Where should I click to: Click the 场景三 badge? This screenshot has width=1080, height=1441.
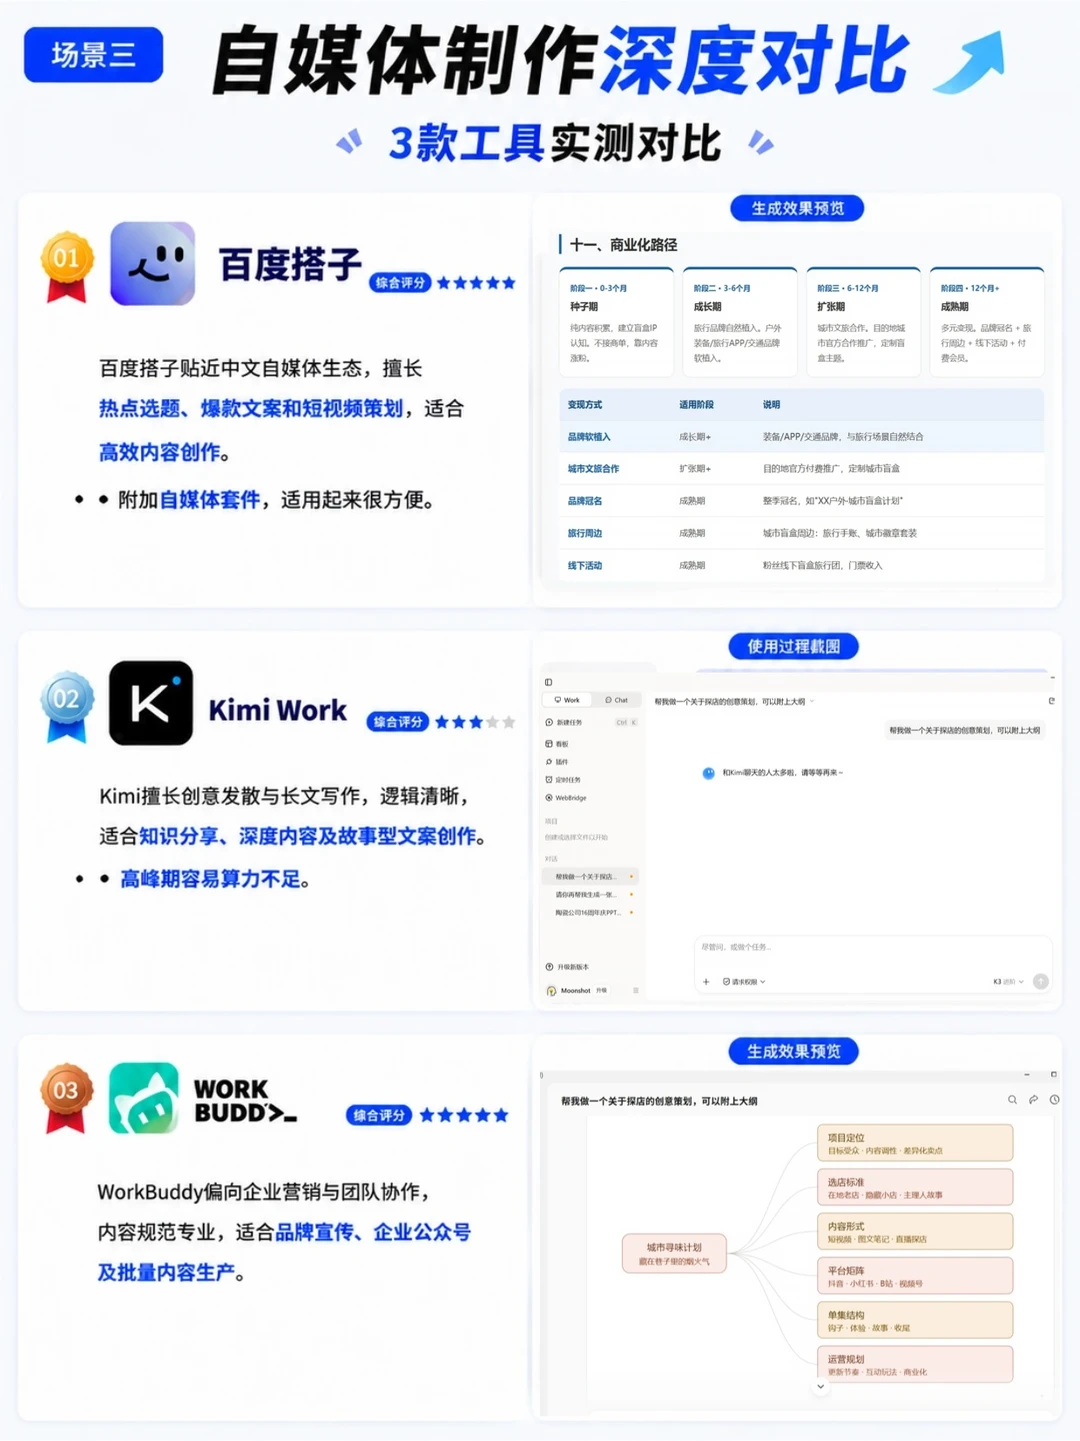[x=94, y=55]
